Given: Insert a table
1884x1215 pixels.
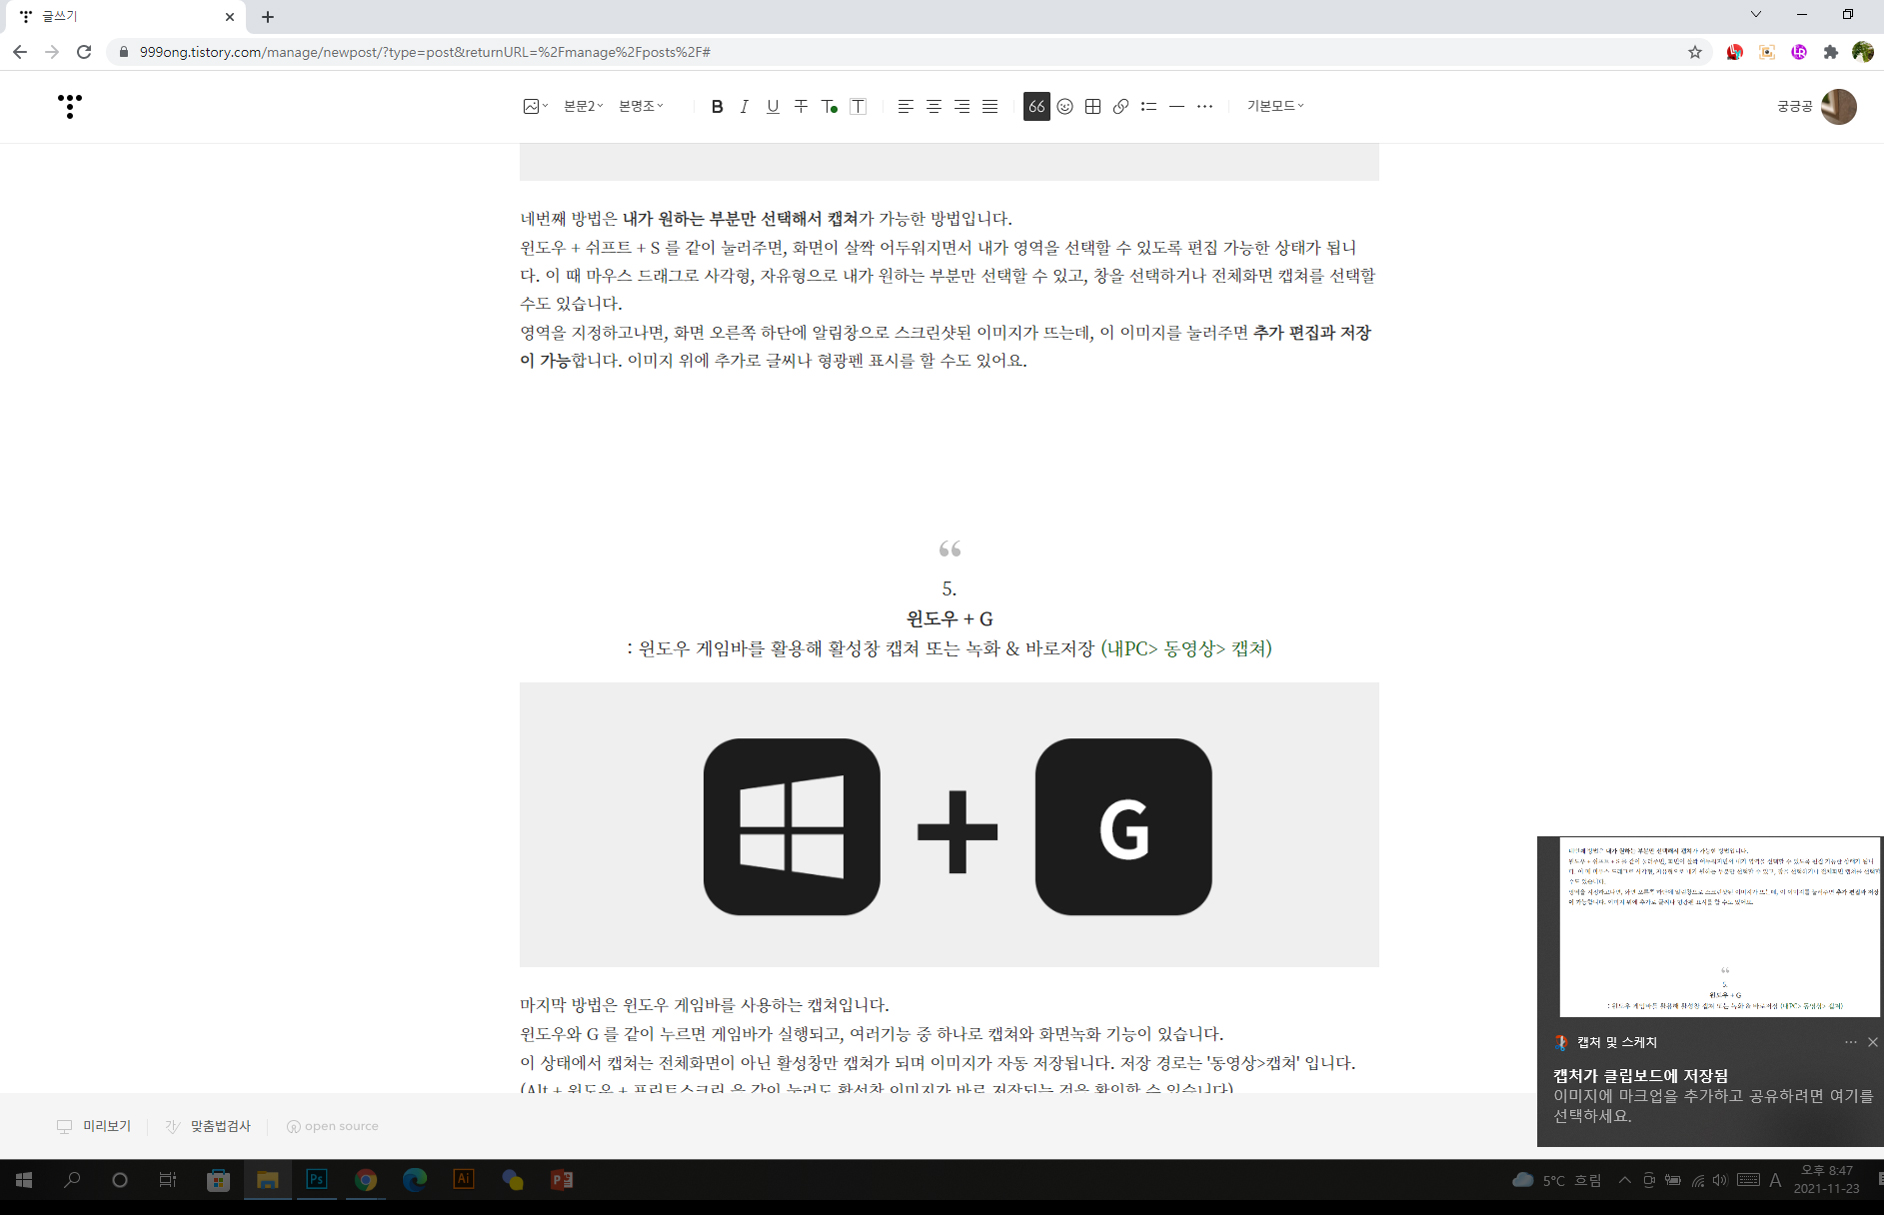Looking at the screenshot, I should pyautogui.click(x=1093, y=106).
